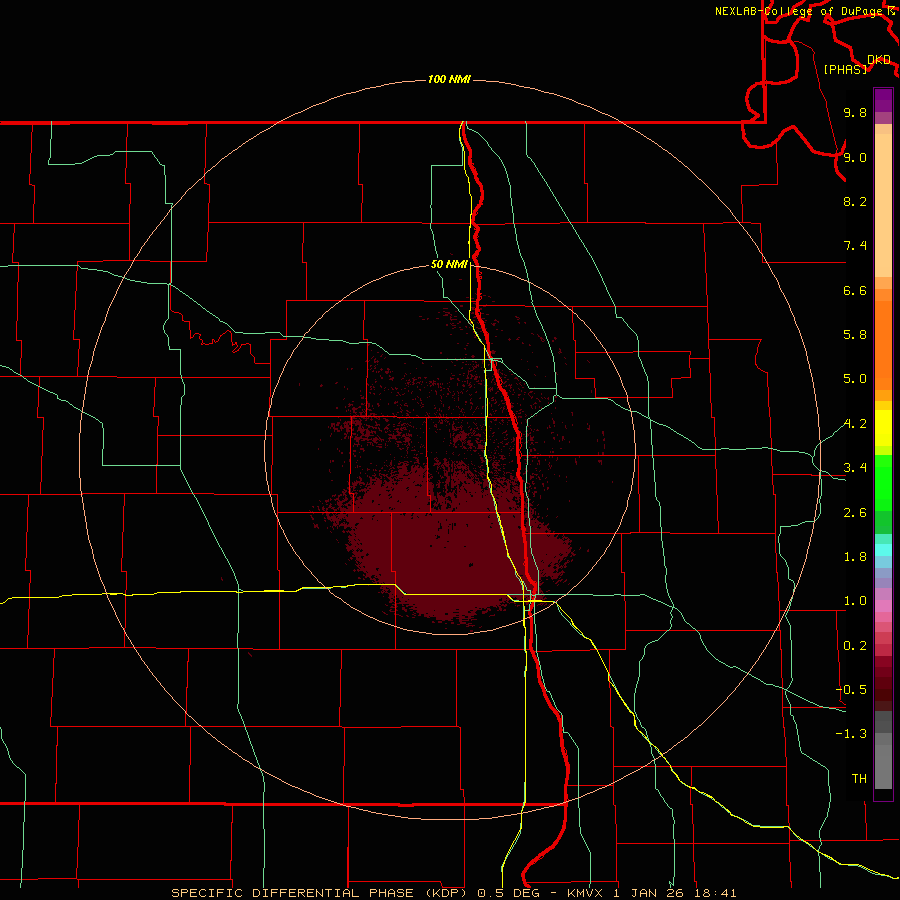Click the 6.6 scale label
The image size is (900, 900).
click(x=855, y=290)
